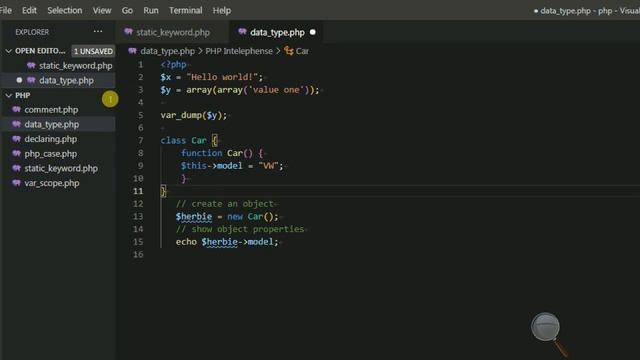The image size is (640, 360).
Task: Click var_dump($y); on line 5
Action: pos(193,116)
